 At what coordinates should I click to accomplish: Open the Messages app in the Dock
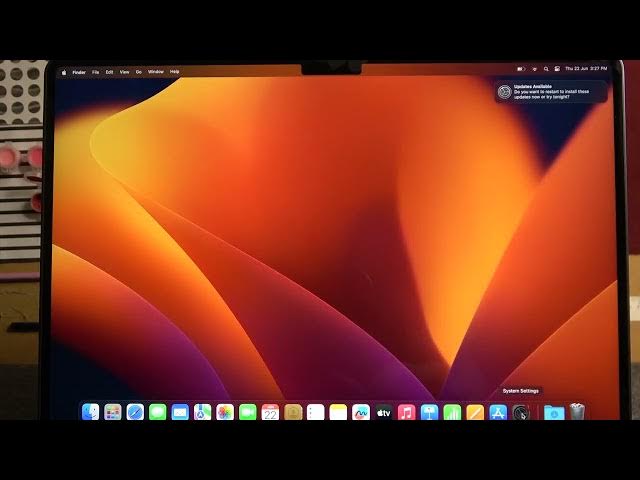click(x=158, y=412)
